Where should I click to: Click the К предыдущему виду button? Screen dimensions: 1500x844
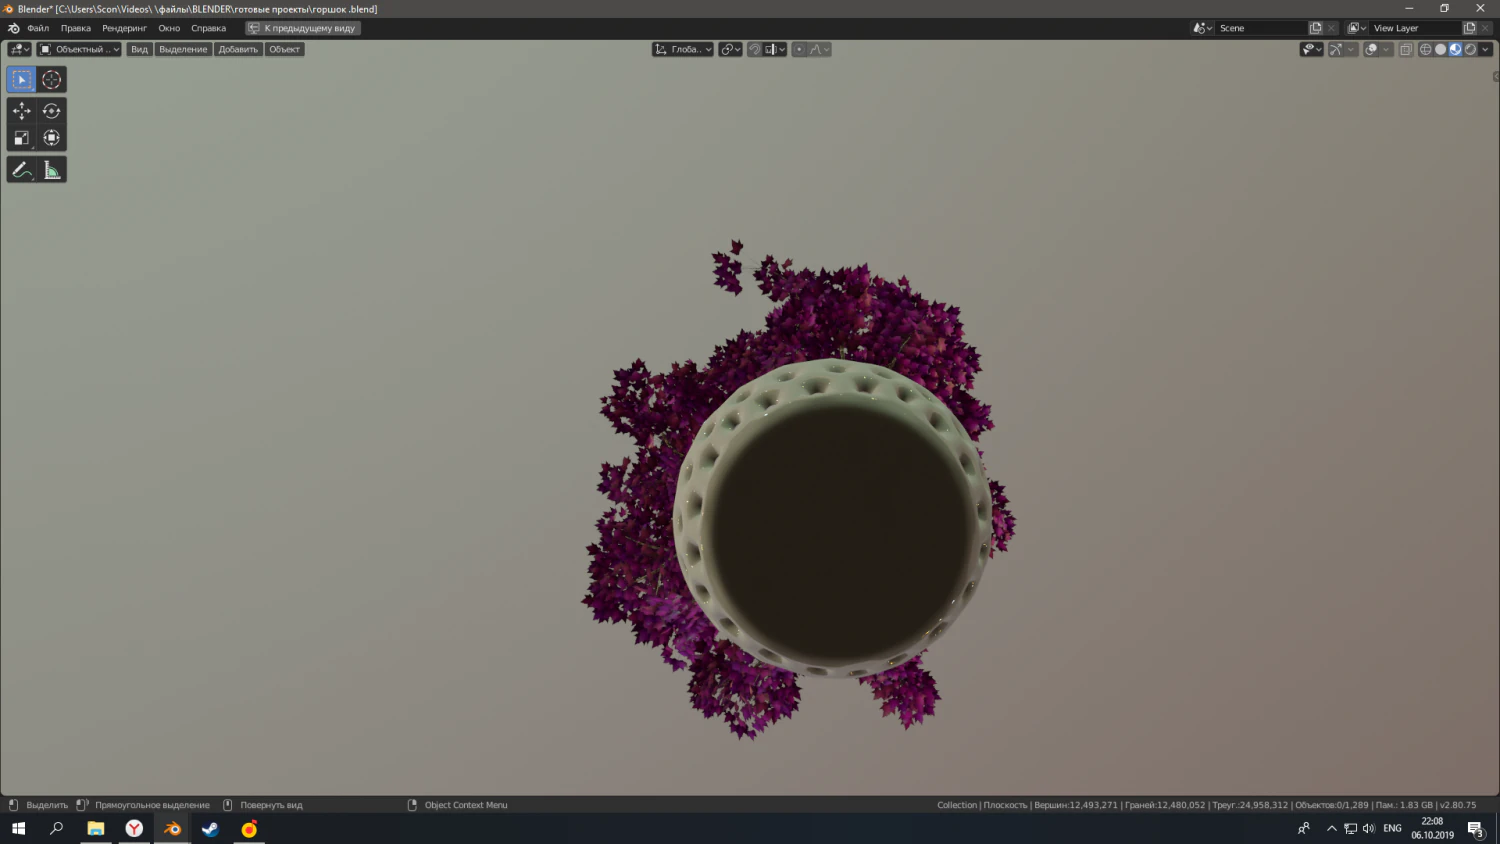click(x=302, y=28)
